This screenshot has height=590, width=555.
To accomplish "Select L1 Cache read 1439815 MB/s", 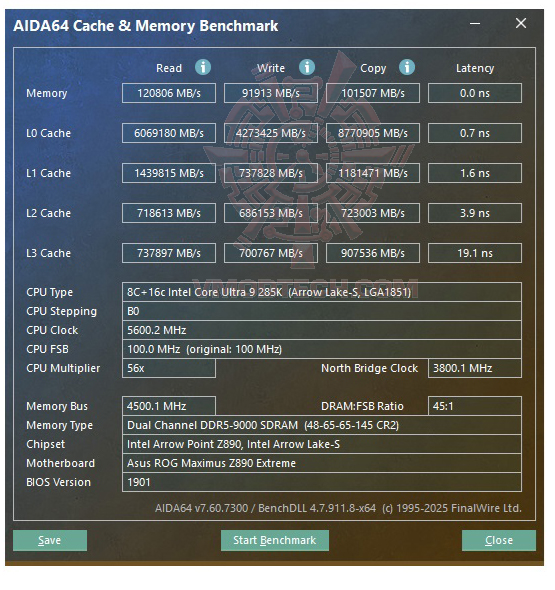I will pos(169,173).
